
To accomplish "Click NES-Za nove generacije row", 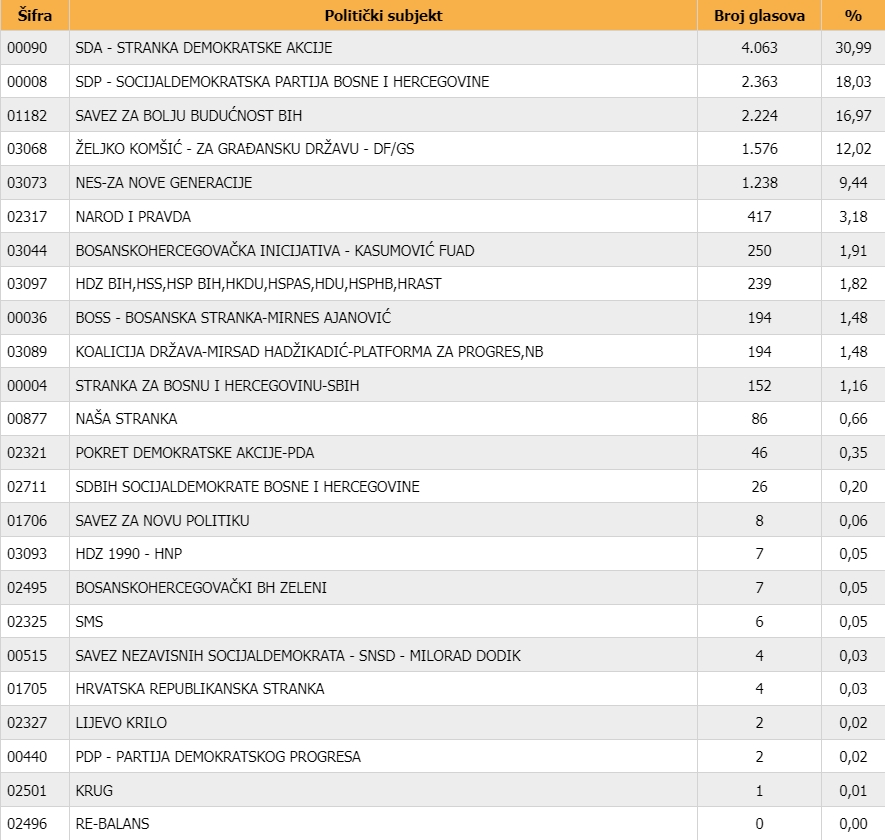I will [164, 183].
